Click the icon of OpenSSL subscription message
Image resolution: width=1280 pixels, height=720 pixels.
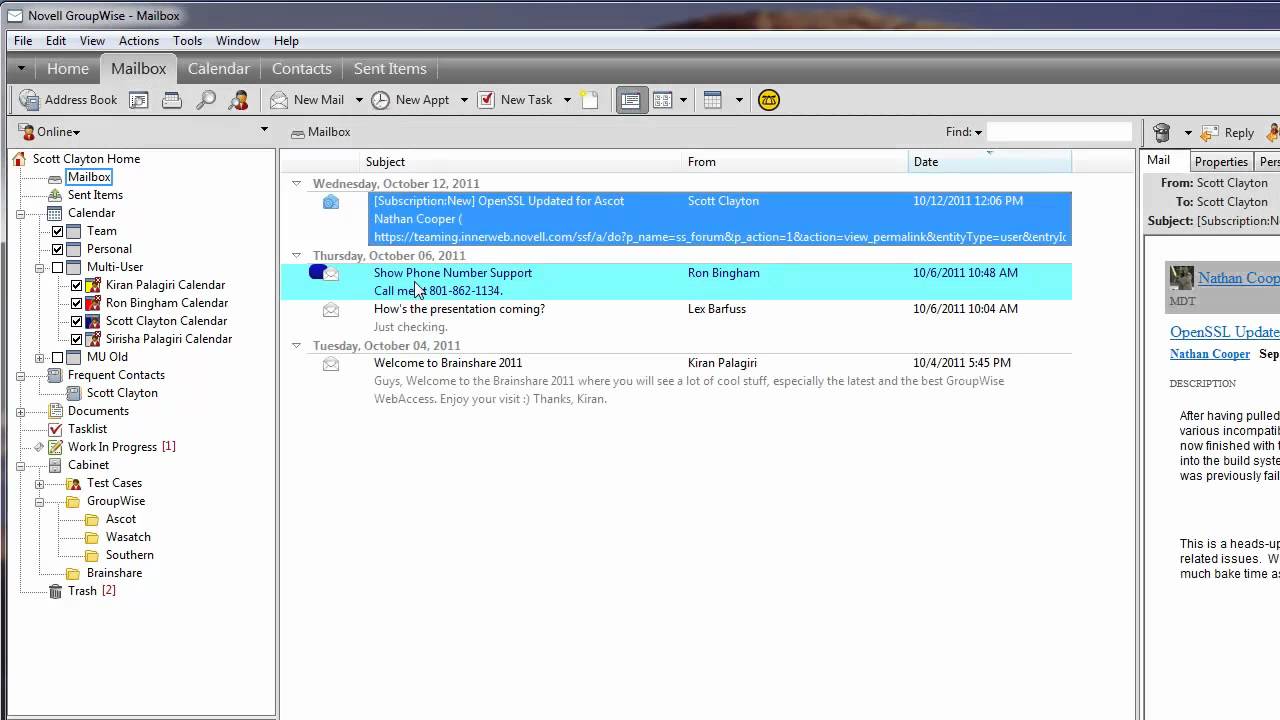point(331,202)
